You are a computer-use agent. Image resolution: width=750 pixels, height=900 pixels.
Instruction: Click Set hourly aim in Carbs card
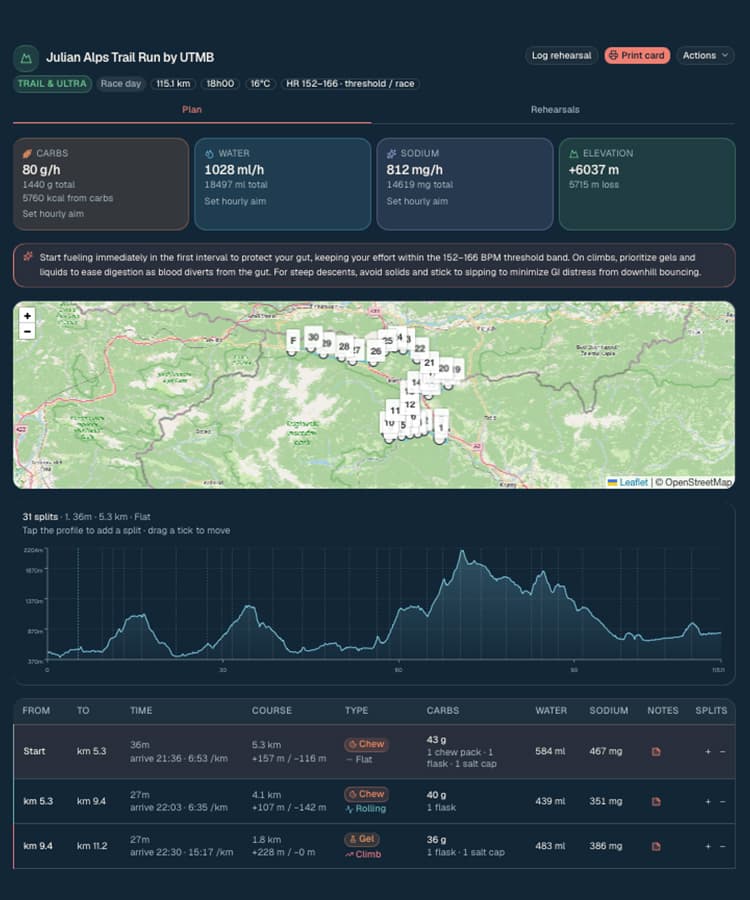pyautogui.click(x=53, y=214)
